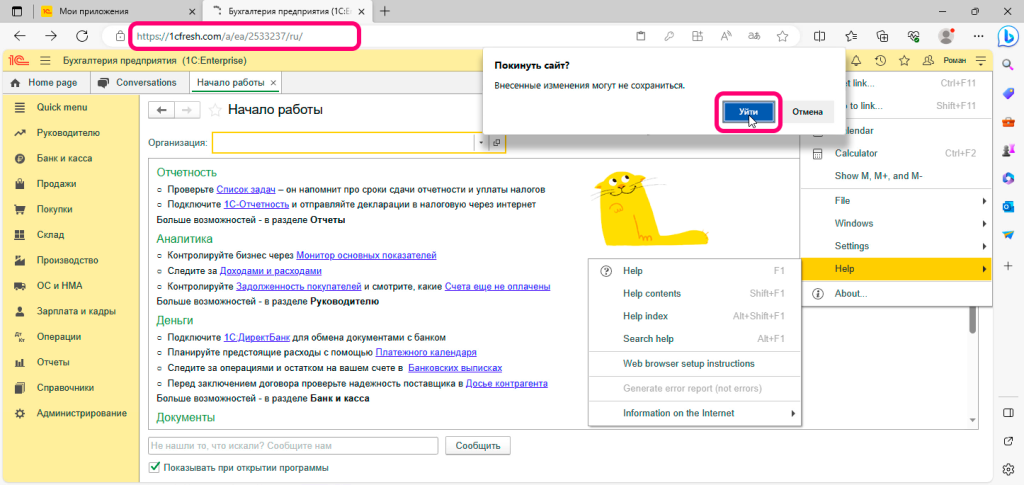Image resolution: width=1024 pixels, height=485 pixels.
Task: Switch to Home page tab
Action: pyautogui.click(x=44, y=83)
